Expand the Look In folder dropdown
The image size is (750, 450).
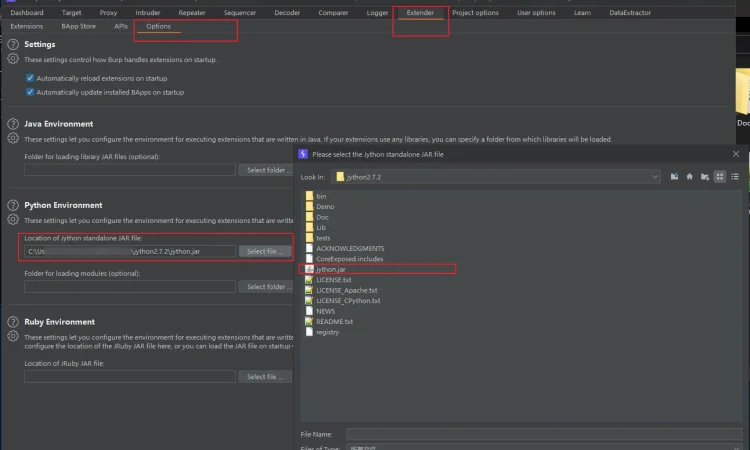[x=654, y=177]
